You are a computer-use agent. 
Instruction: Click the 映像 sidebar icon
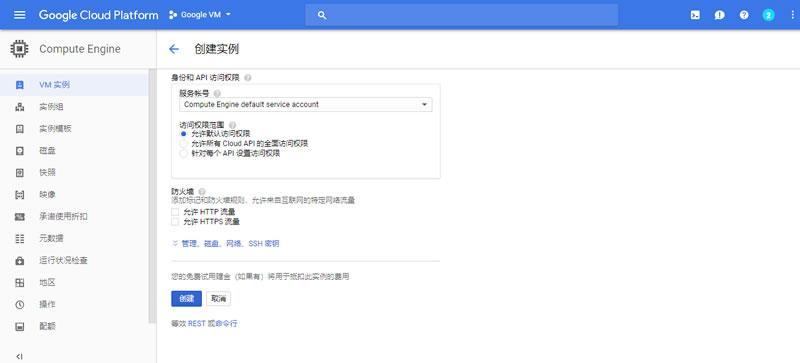point(19,195)
